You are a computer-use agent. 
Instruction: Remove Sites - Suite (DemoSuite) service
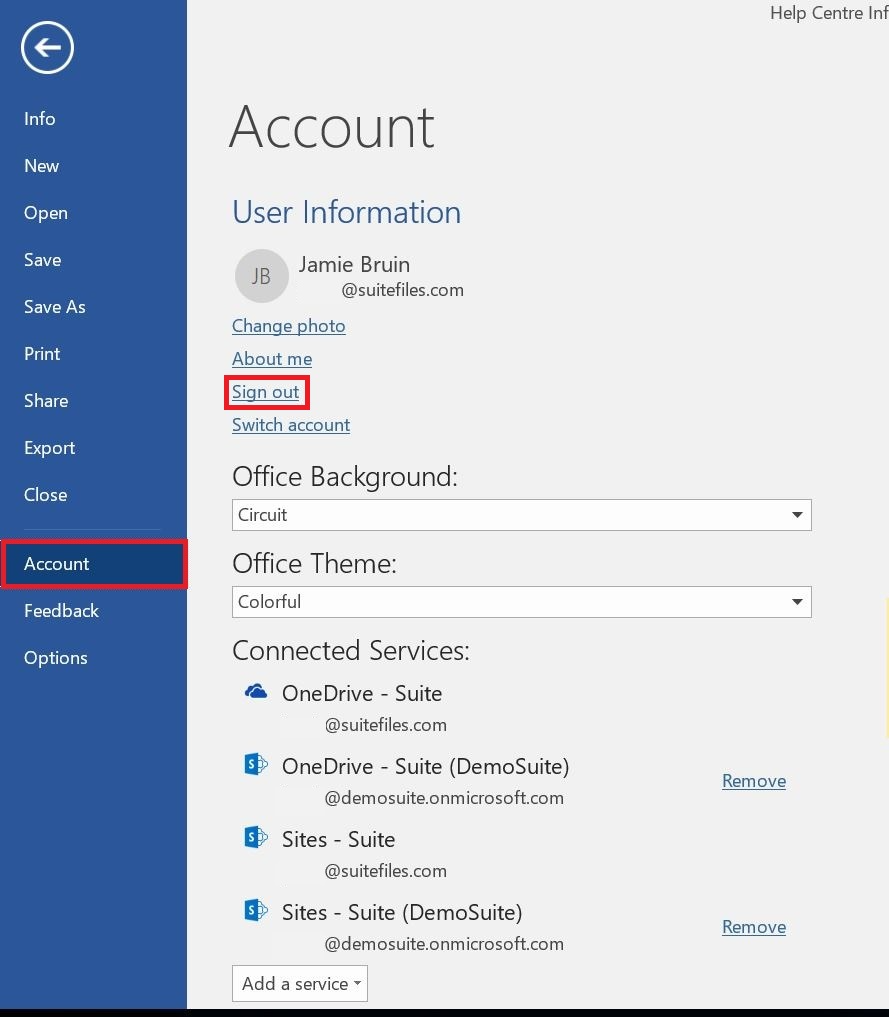click(x=754, y=927)
